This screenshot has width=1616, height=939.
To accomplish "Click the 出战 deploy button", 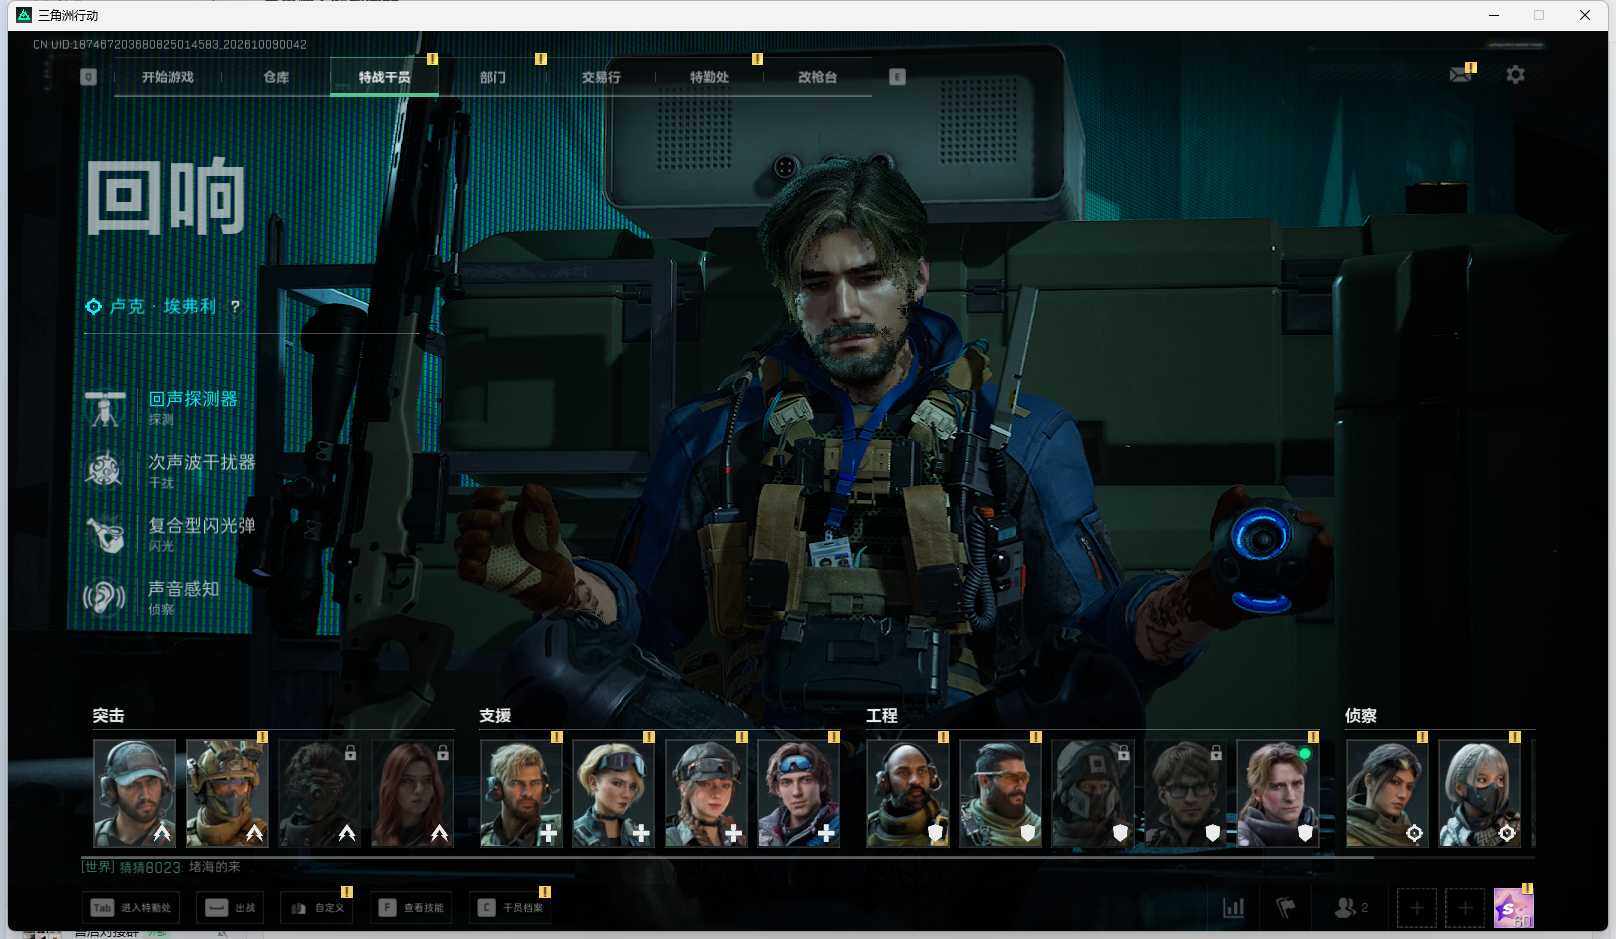I will [230, 908].
